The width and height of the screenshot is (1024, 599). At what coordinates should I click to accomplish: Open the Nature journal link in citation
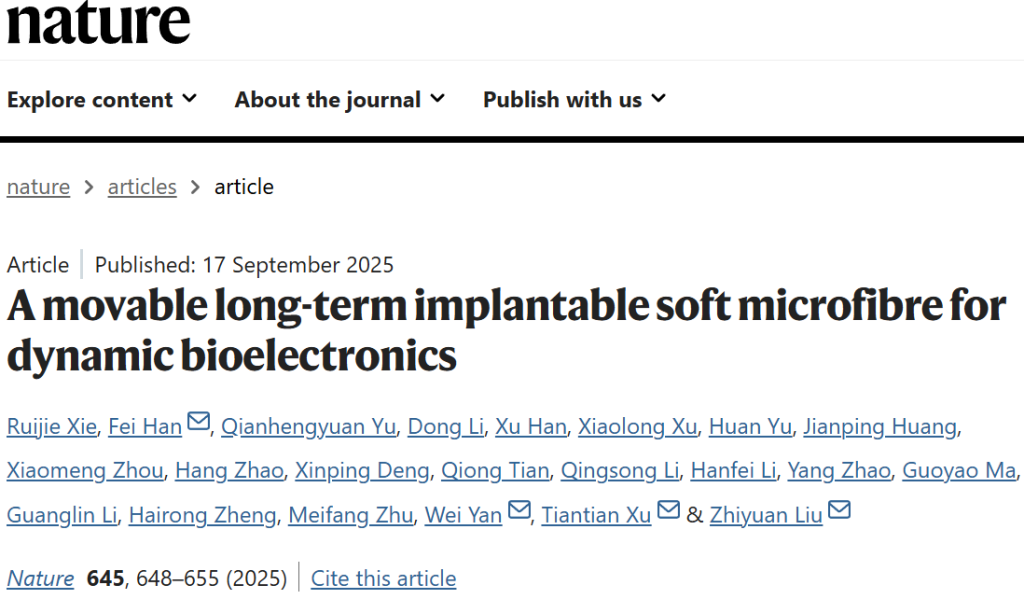click(x=40, y=578)
